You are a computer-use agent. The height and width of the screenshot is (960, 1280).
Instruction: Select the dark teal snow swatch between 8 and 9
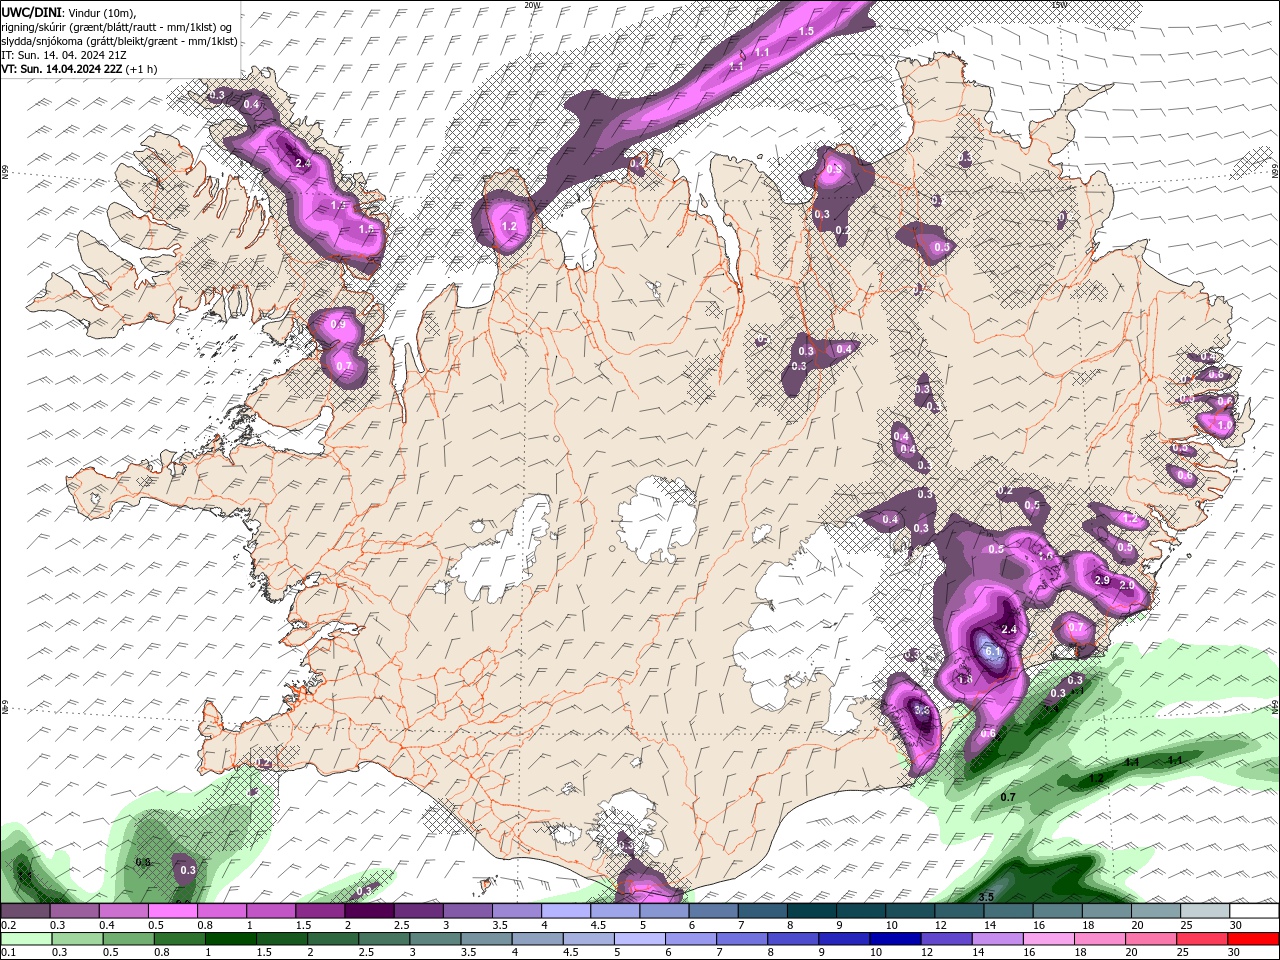pos(811,911)
